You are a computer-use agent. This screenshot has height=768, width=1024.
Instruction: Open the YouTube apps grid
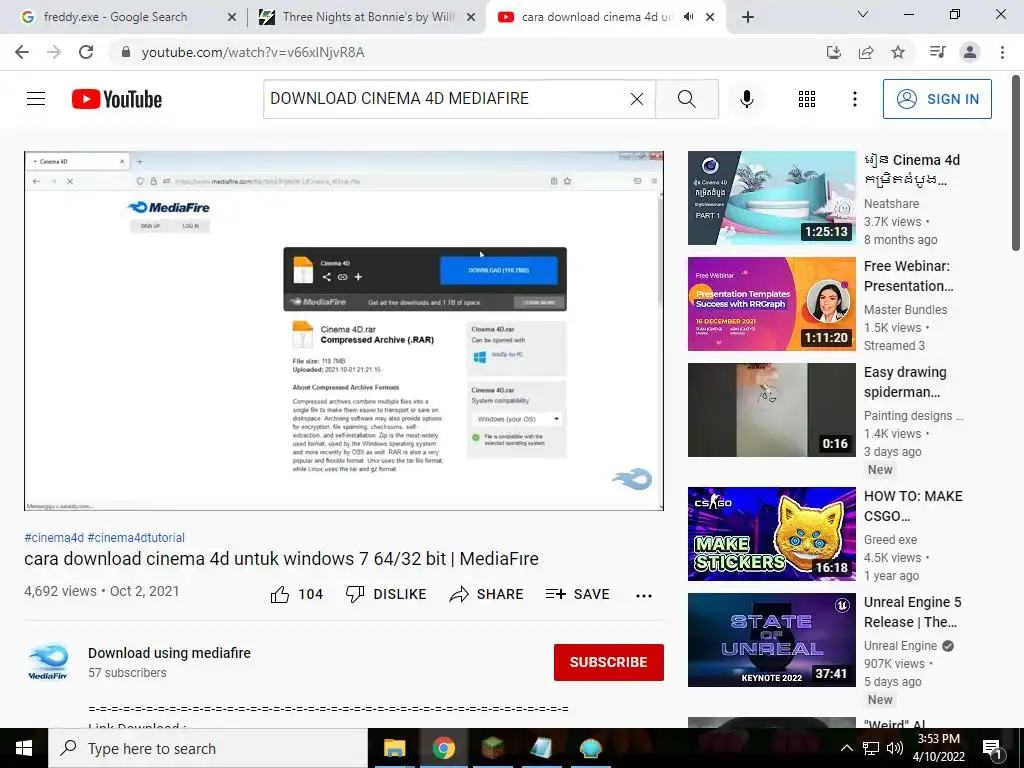[807, 99]
